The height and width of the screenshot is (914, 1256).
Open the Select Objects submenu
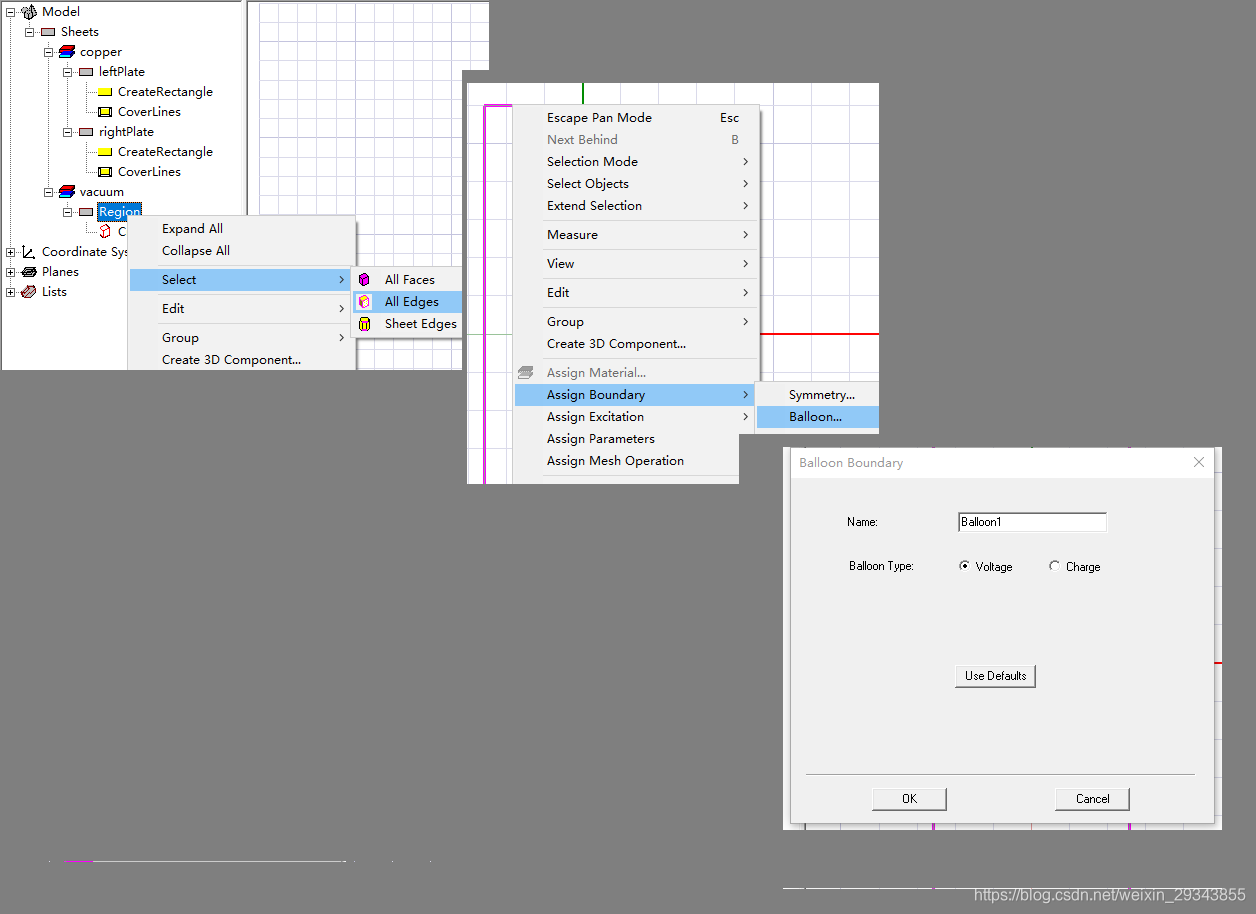[x=636, y=184]
